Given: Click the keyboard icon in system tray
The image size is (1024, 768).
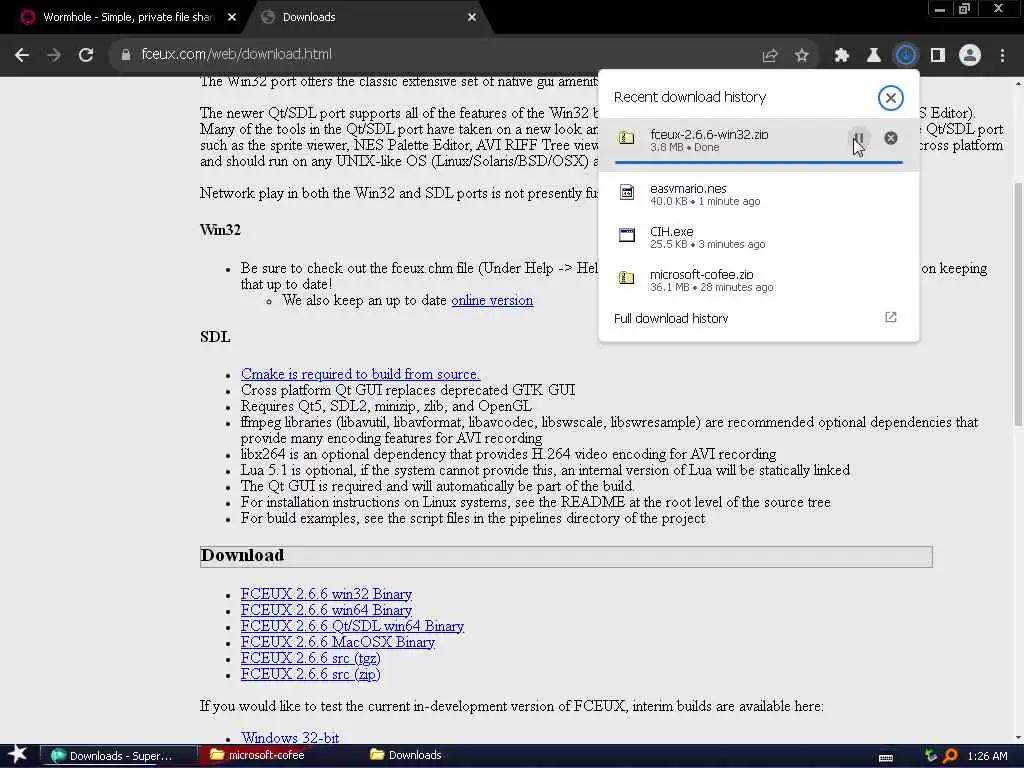Looking at the screenshot, I should [886, 758].
